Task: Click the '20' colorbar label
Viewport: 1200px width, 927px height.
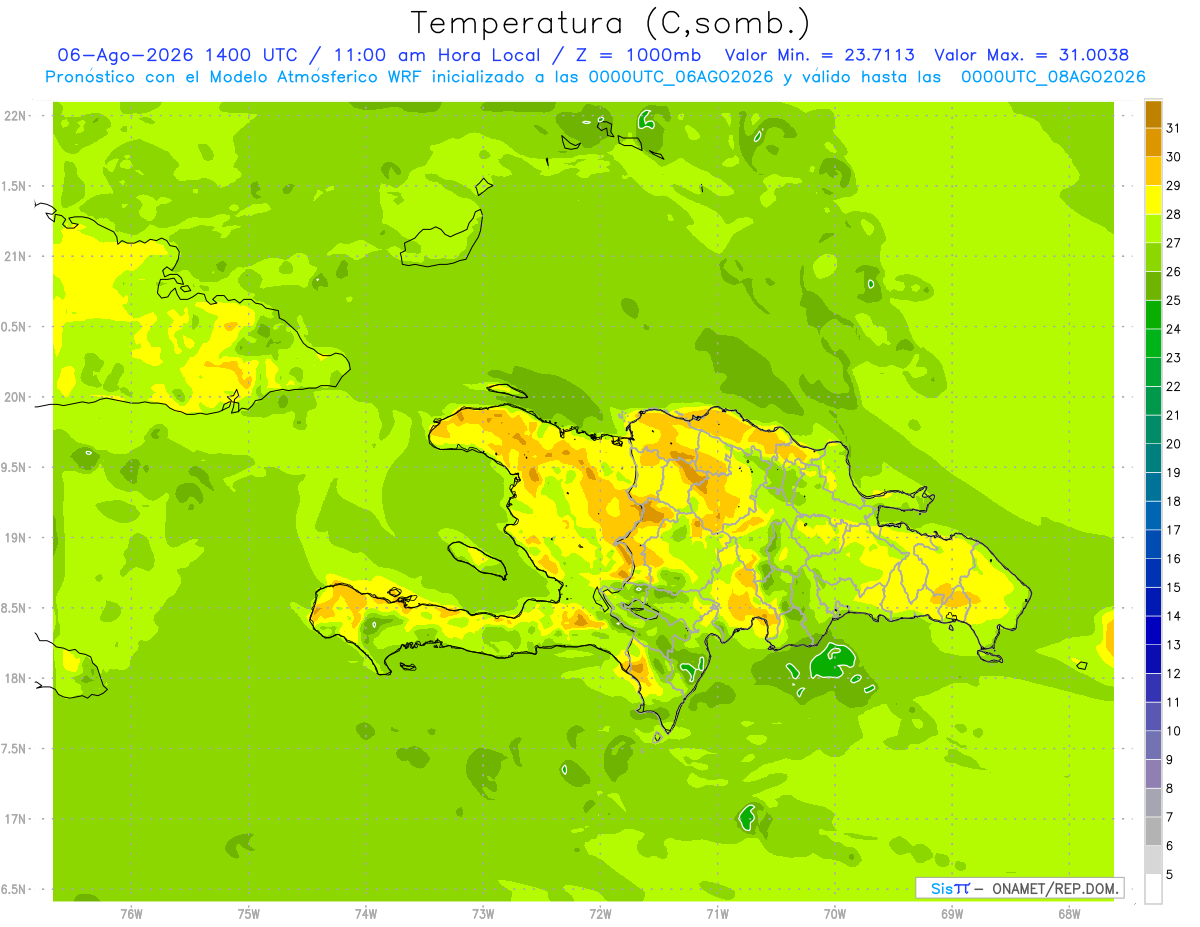Action: click(1173, 444)
